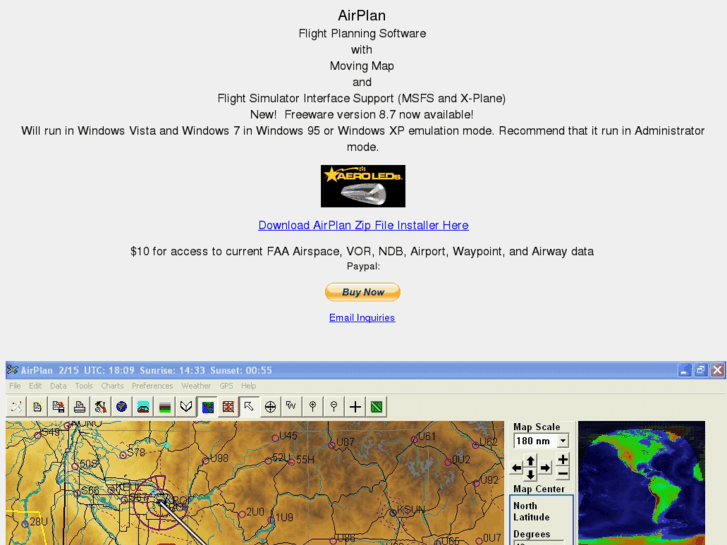Screen dimensions: 727x545
Task: Pan the map left with arrow button
Action: [517, 468]
